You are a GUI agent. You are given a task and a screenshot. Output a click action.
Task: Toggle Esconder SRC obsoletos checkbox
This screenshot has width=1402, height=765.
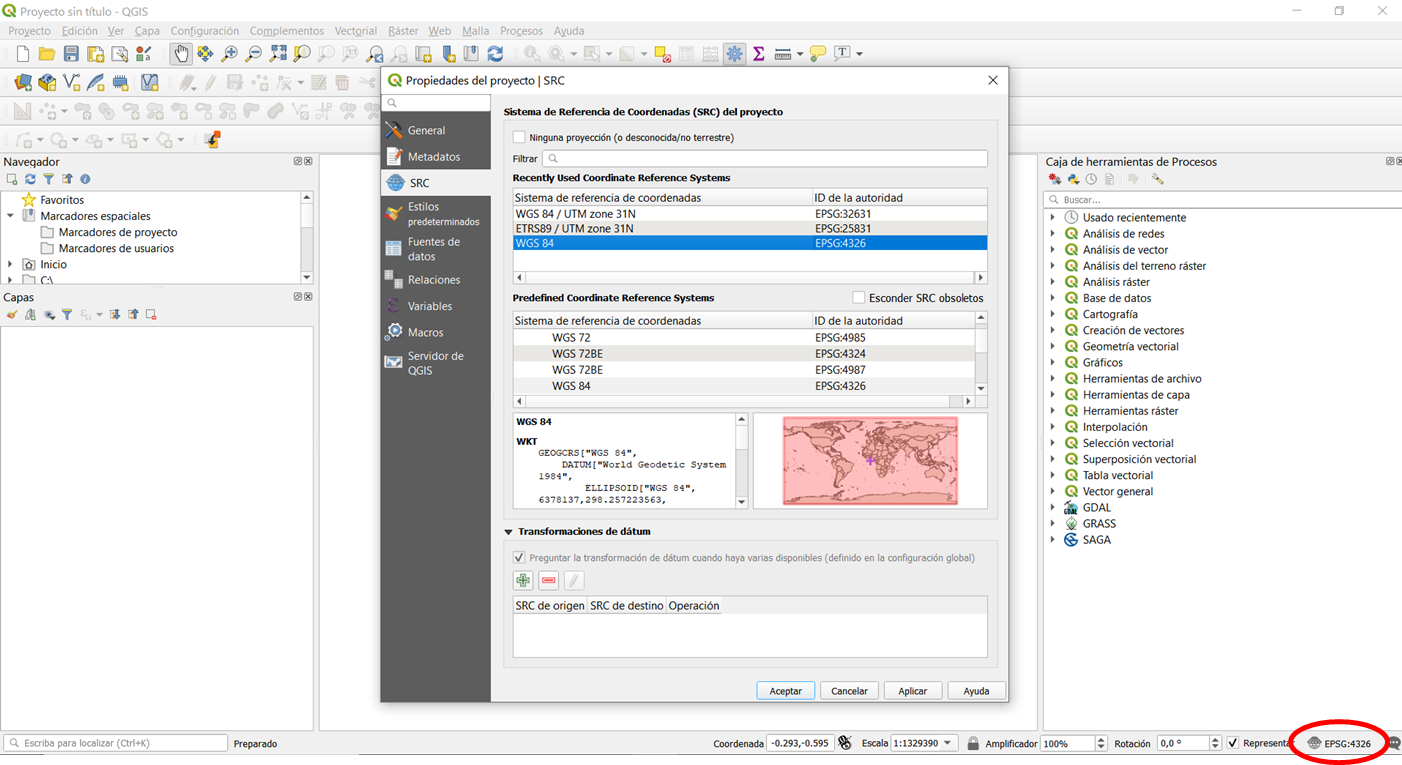pyautogui.click(x=858, y=298)
